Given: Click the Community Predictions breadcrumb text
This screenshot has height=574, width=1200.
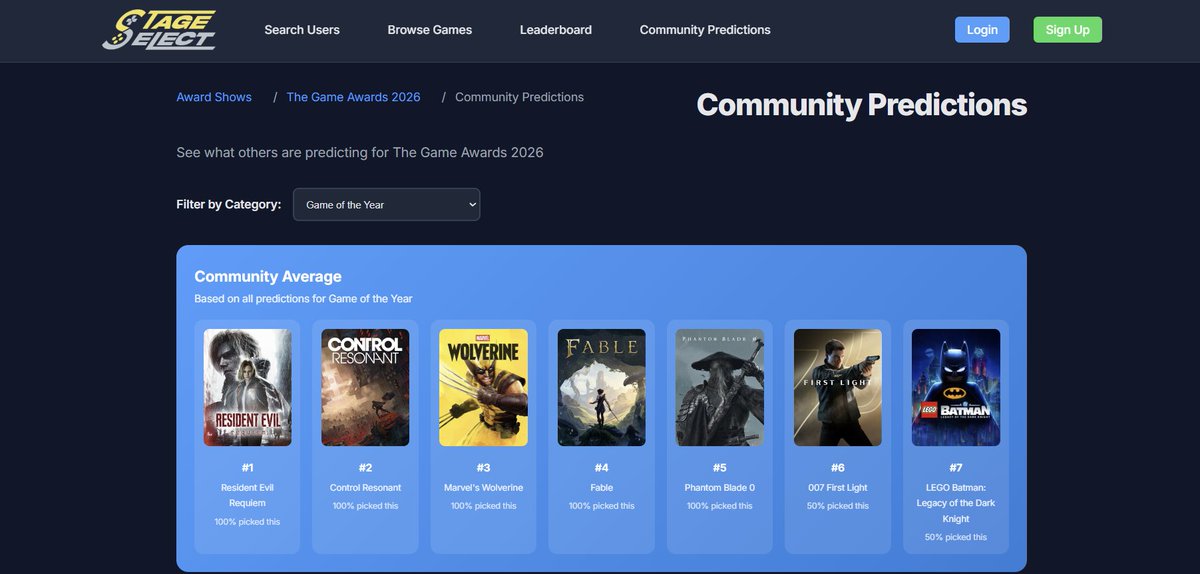Looking at the screenshot, I should pos(519,97).
